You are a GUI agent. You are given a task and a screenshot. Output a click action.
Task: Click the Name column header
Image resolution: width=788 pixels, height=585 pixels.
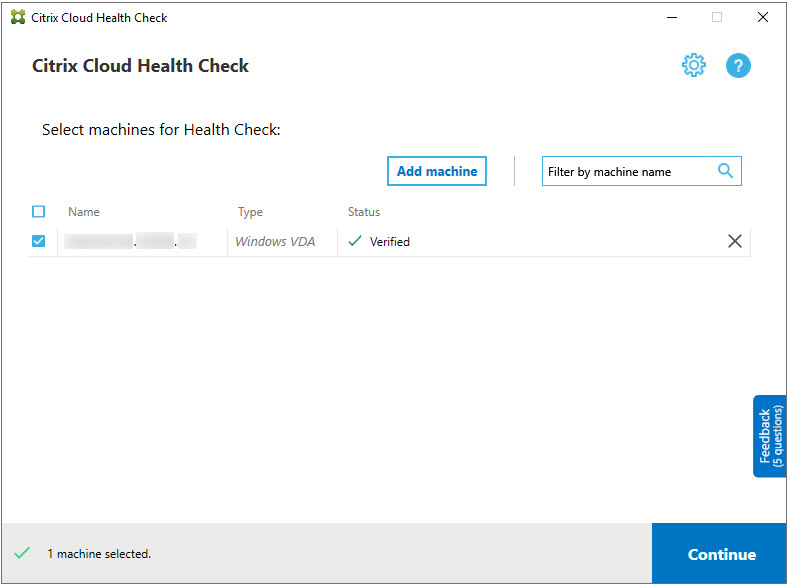(x=84, y=212)
